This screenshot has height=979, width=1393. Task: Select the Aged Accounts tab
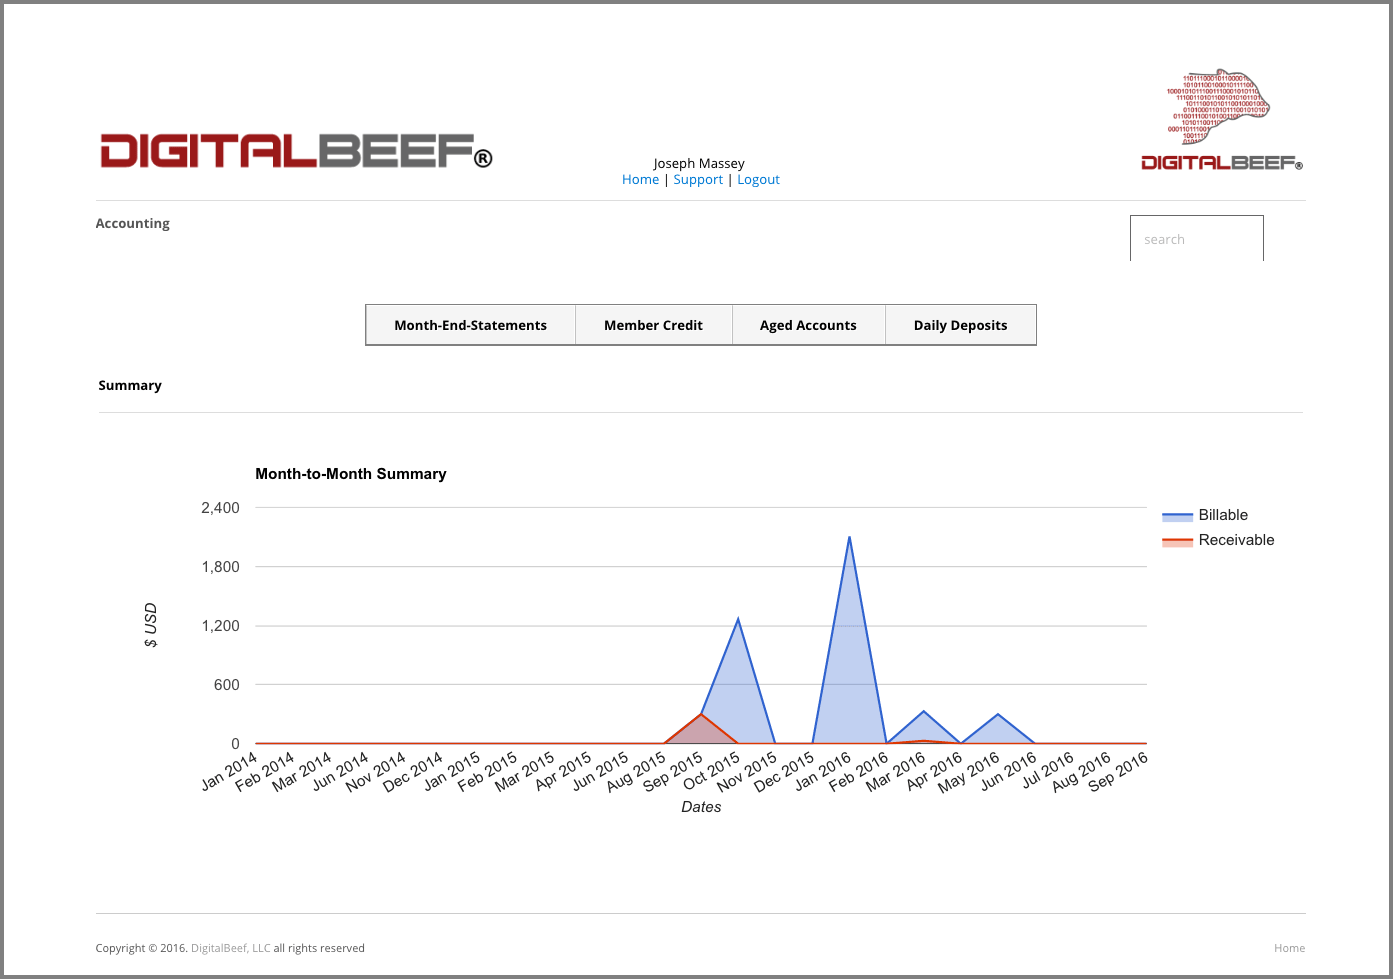click(808, 325)
